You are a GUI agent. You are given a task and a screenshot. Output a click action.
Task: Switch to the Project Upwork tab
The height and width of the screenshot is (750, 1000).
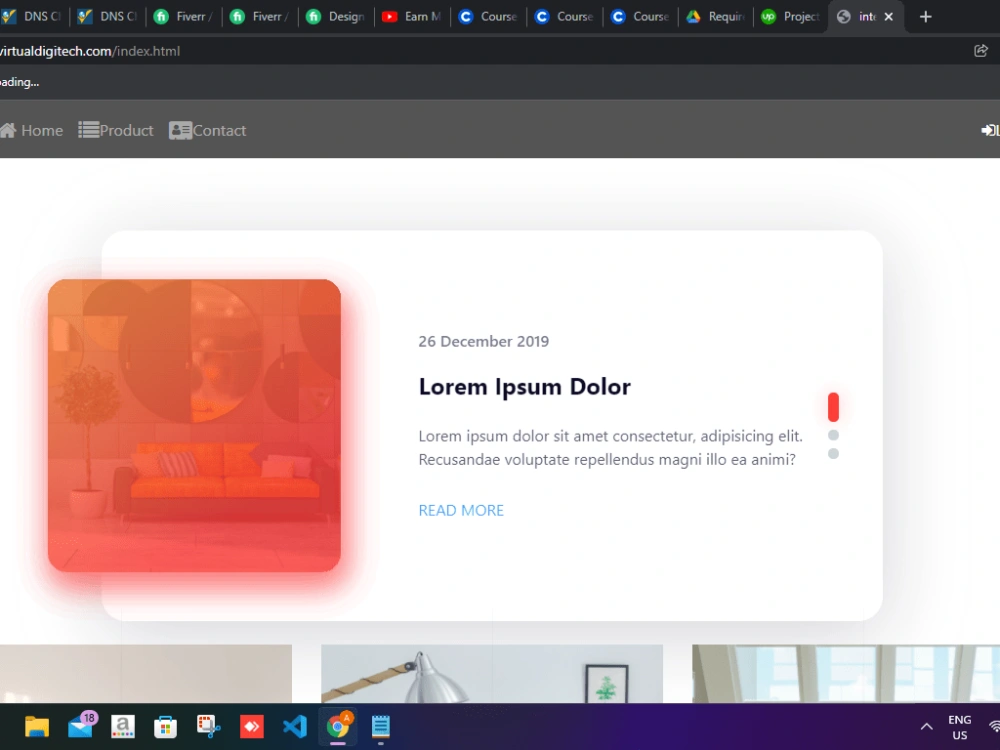tap(791, 17)
